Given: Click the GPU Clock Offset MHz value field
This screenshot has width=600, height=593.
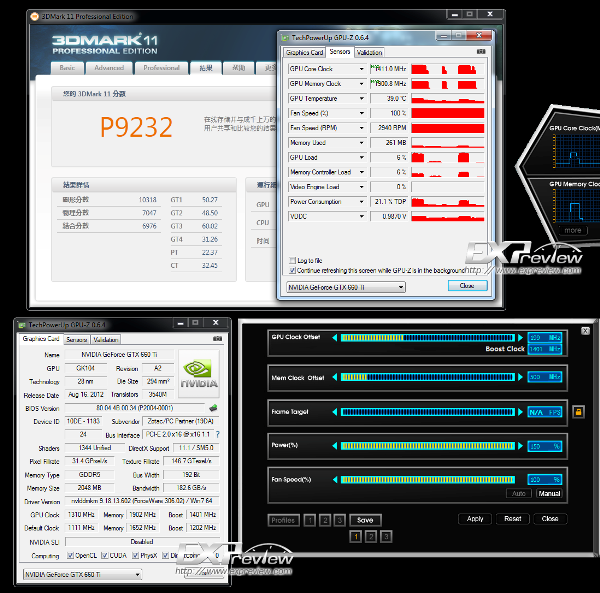Looking at the screenshot, I should [x=545, y=337].
